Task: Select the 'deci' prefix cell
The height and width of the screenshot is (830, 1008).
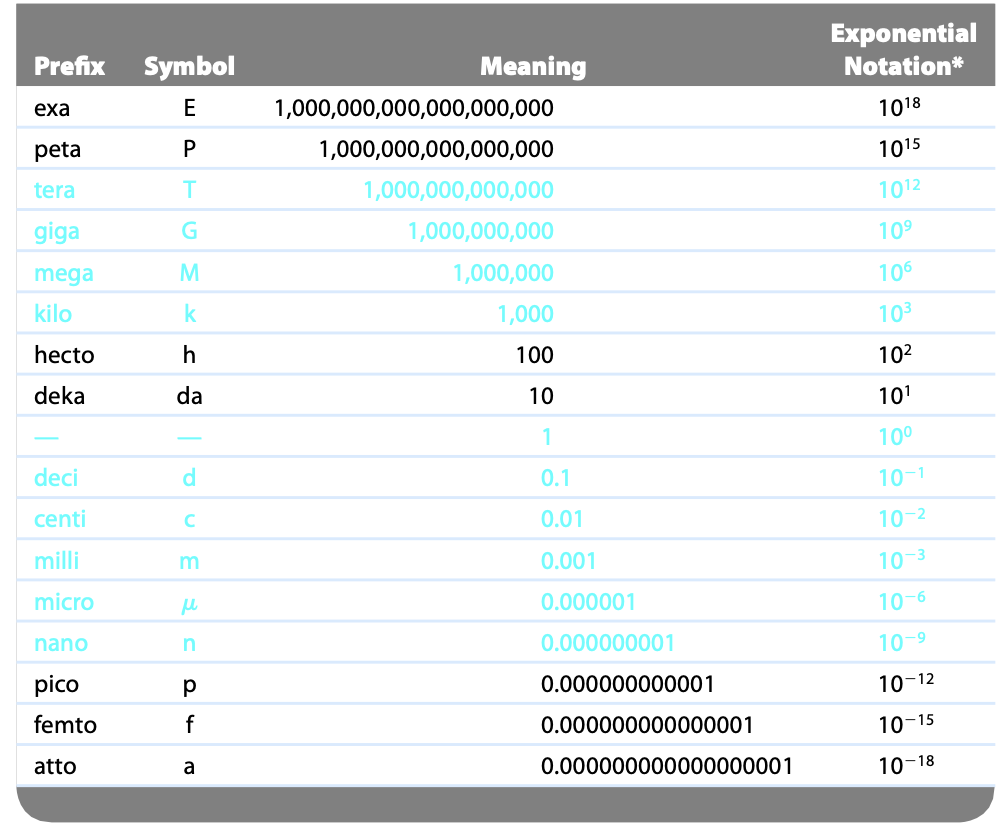Action: coord(56,478)
